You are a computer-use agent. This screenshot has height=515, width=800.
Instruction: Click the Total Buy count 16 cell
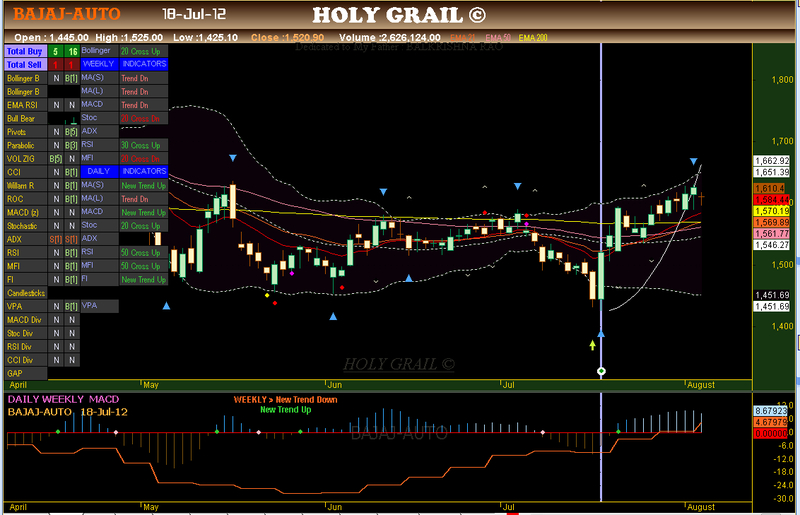72,51
